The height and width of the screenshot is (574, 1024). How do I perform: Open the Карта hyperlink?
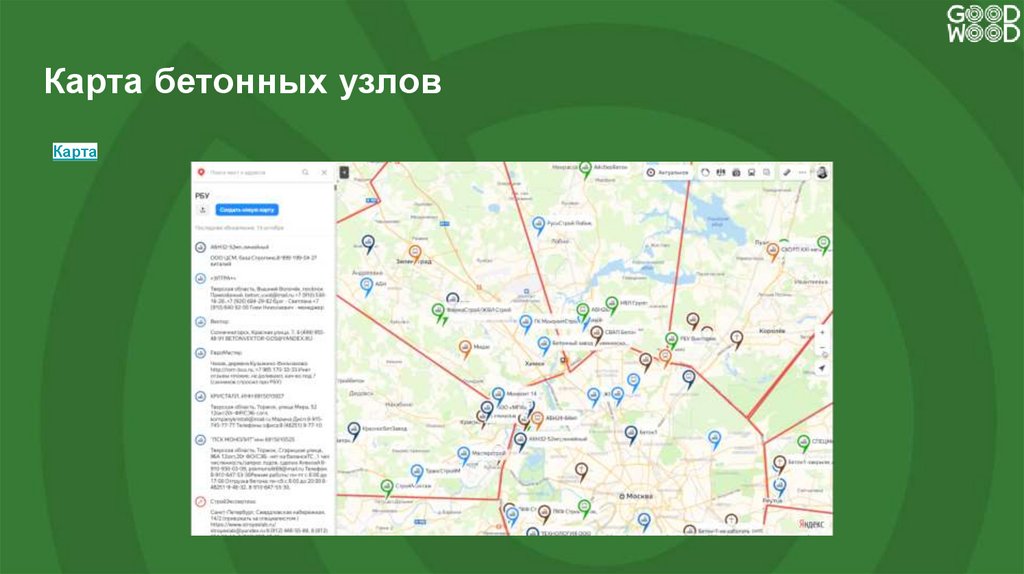point(74,151)
